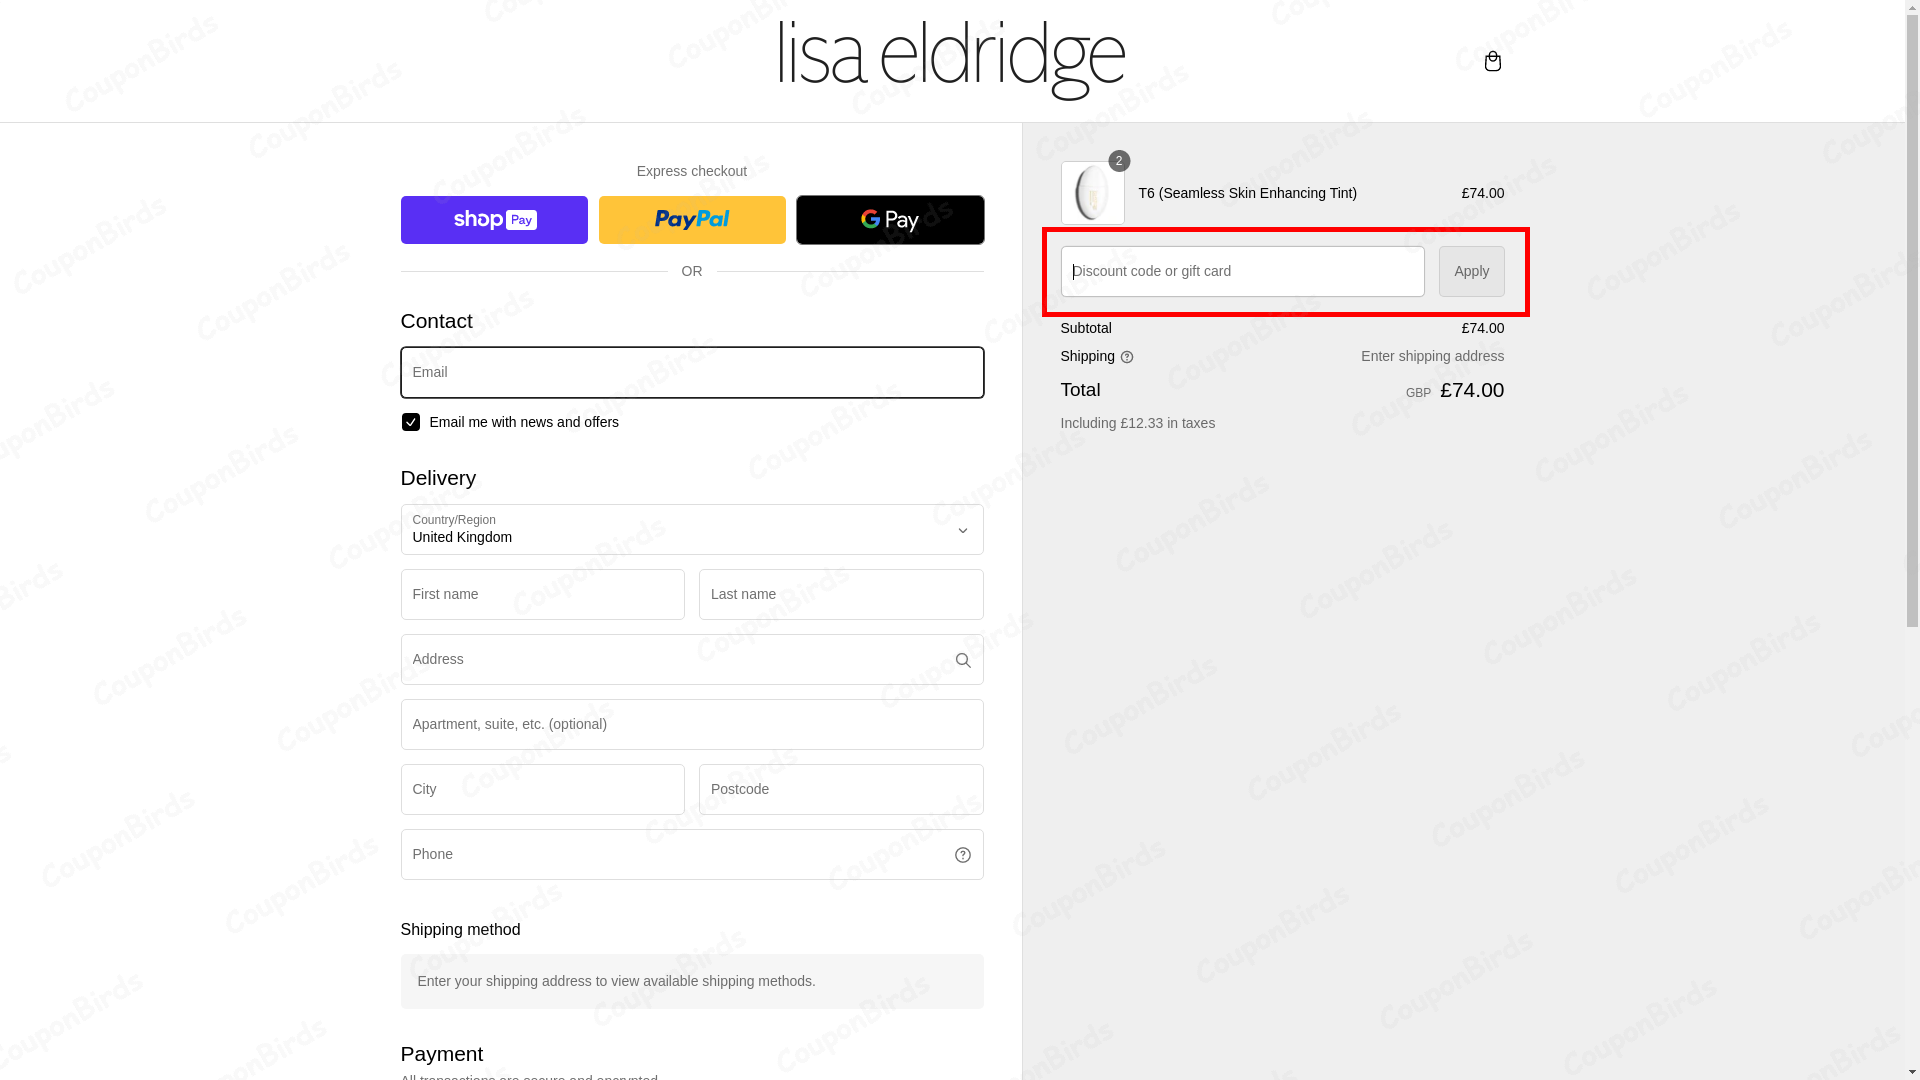1920x1080 pixels.
Task: Click the Shop Pay express checkout icon
Action: tap(493, 219)
